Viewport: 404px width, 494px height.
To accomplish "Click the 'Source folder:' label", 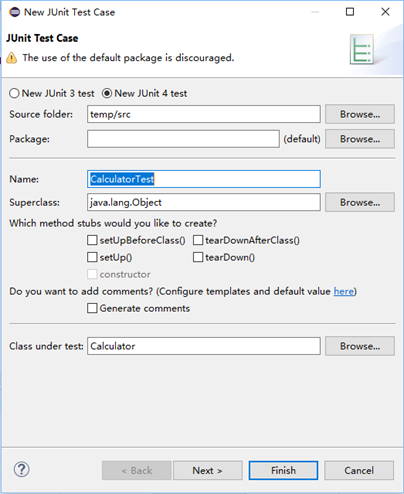I will click(41, 114).
